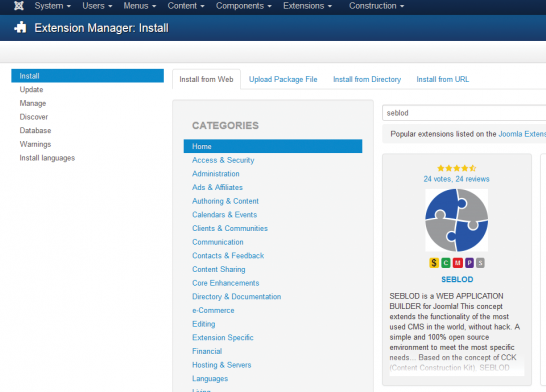Open the Contacts & Feedback category
546x392 pixels.
coord(228,256)
